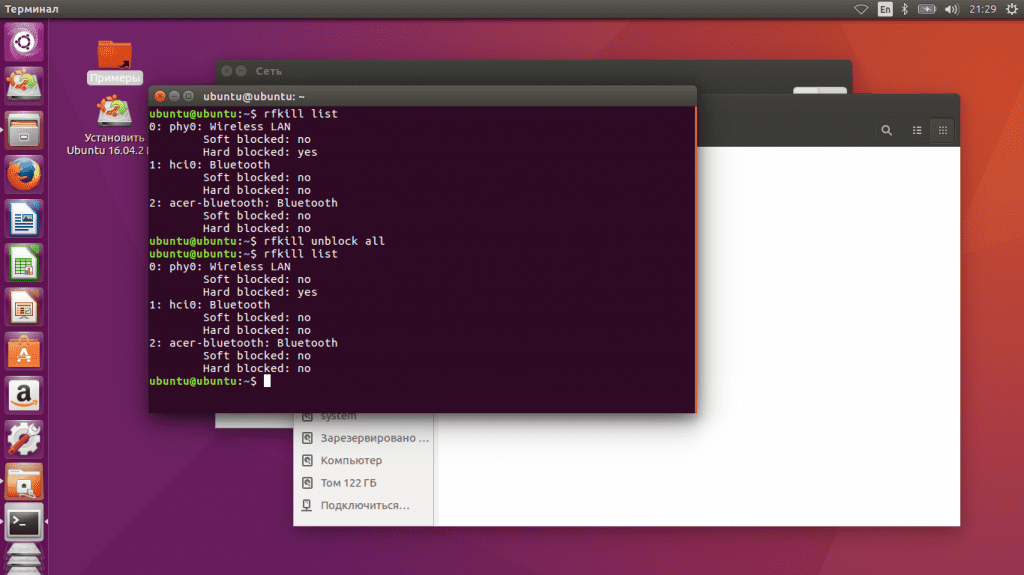Click the Terminal icon in the launcher

pyautogui.click(x=24, y=521)
